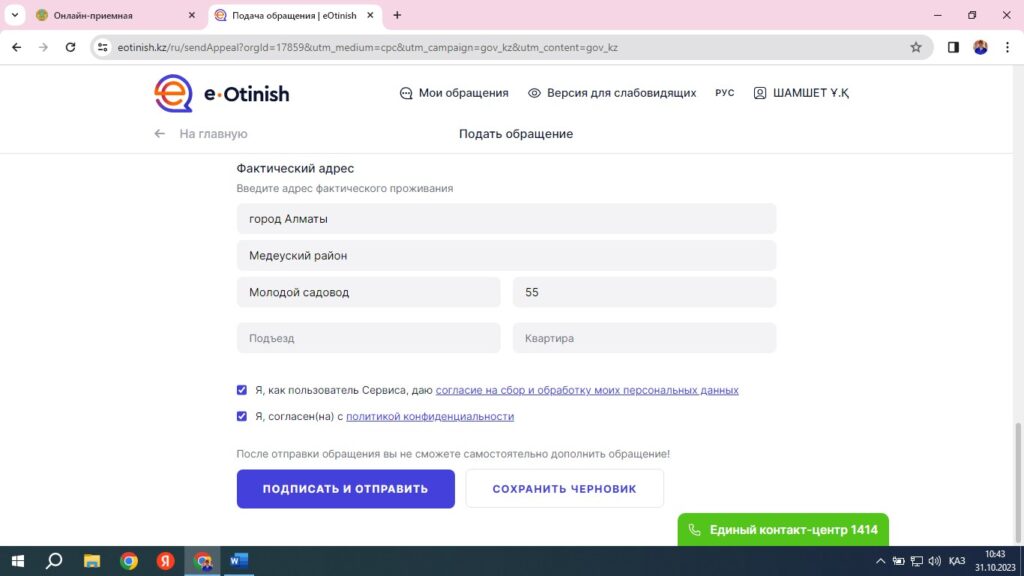Screen dimensions: 1024x576
Task: Open user profile ШАМШЕТ Ү.Қ.
Action: (x=801, y=93)
